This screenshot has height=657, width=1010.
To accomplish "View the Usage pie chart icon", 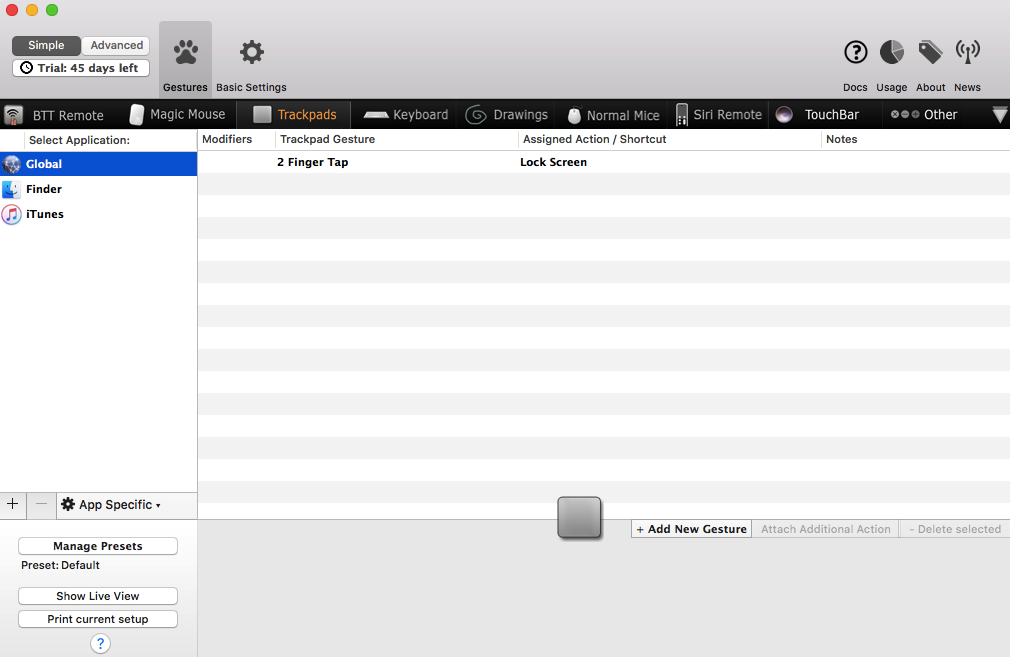I will tap(891, 53).
